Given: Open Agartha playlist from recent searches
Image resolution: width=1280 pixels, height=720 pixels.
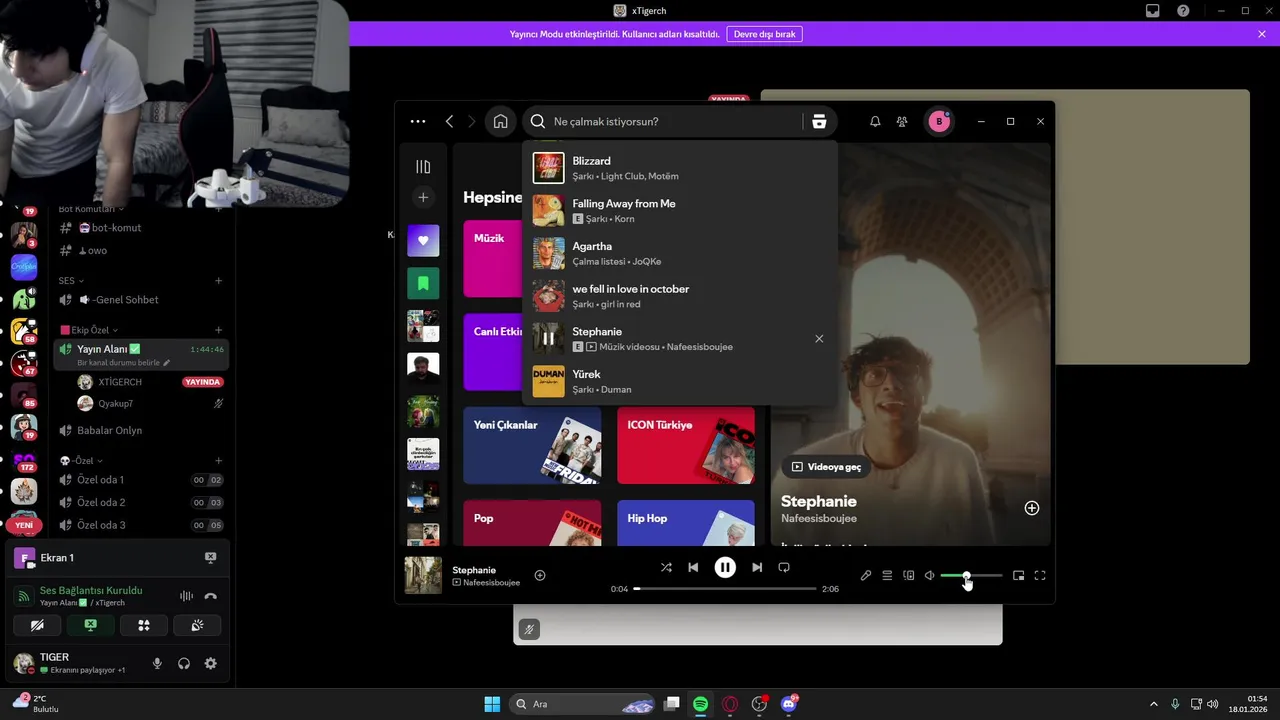Looking at the screenshot, I should pos(680,253).
